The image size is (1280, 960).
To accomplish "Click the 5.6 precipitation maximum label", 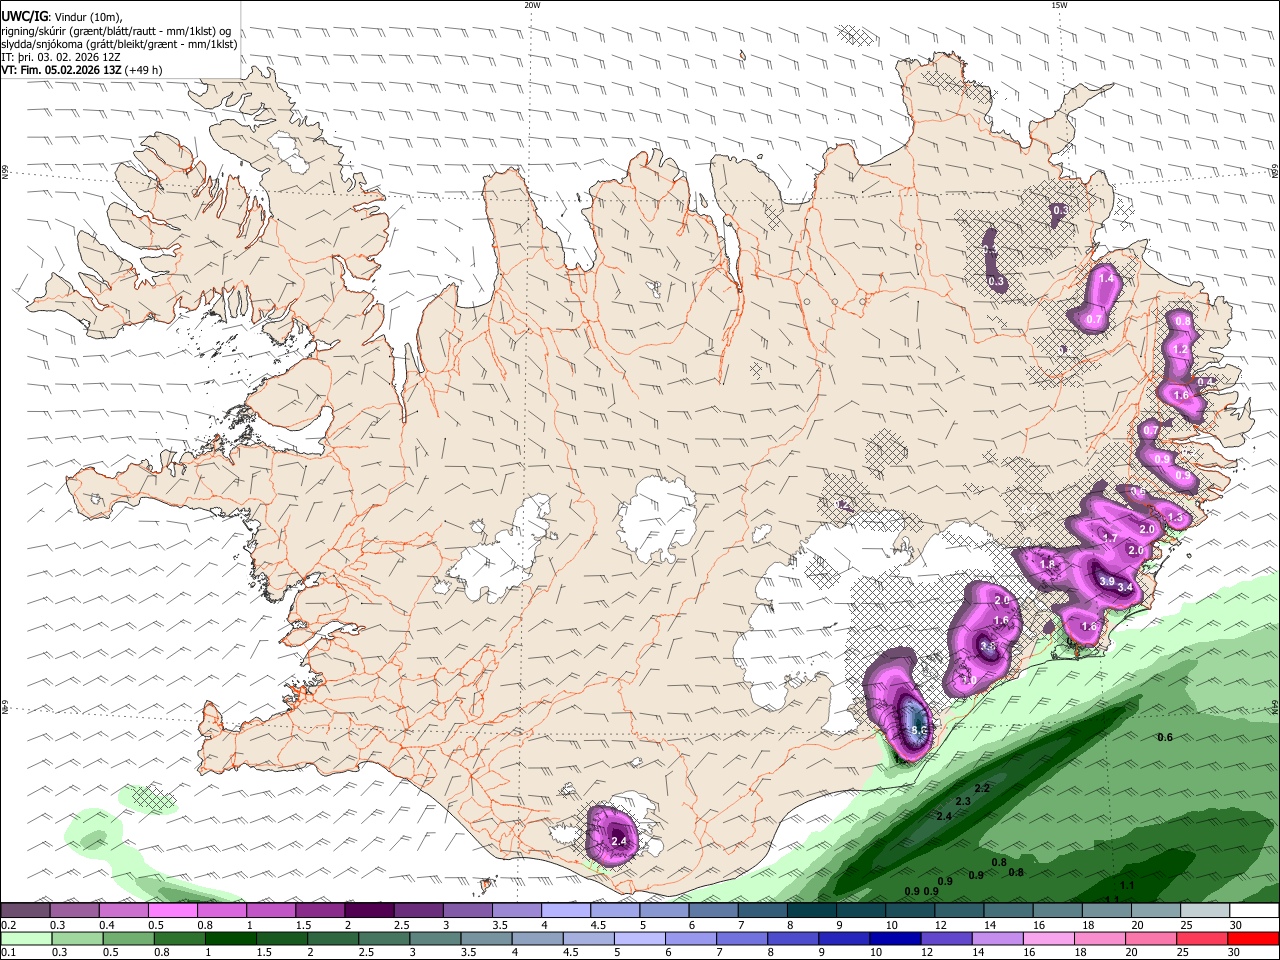I will click(920, 732).
